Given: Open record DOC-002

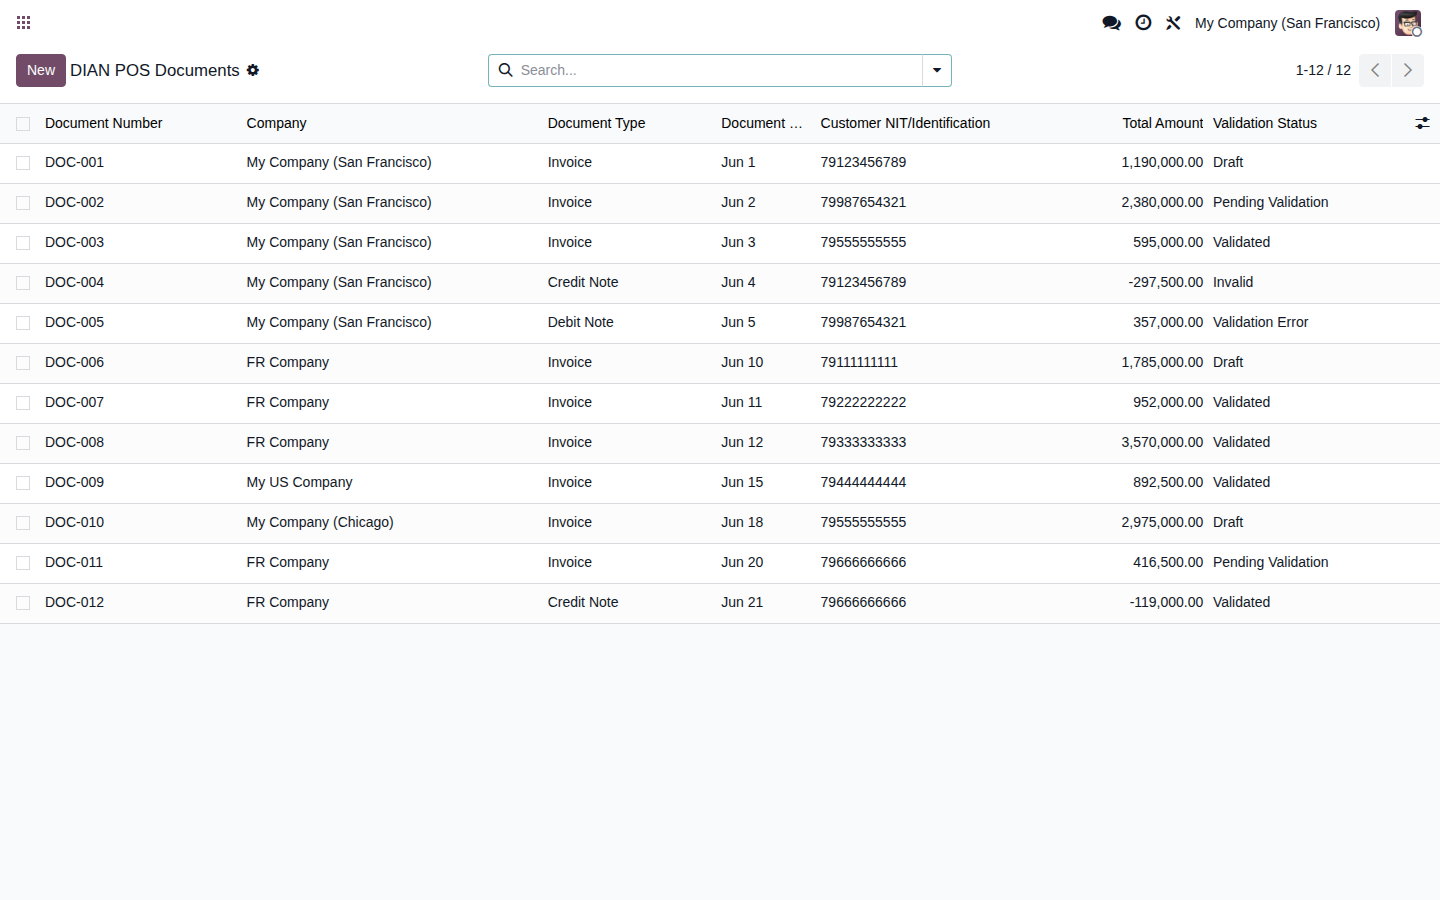Looking at the screenshot, I should (74, 202).
